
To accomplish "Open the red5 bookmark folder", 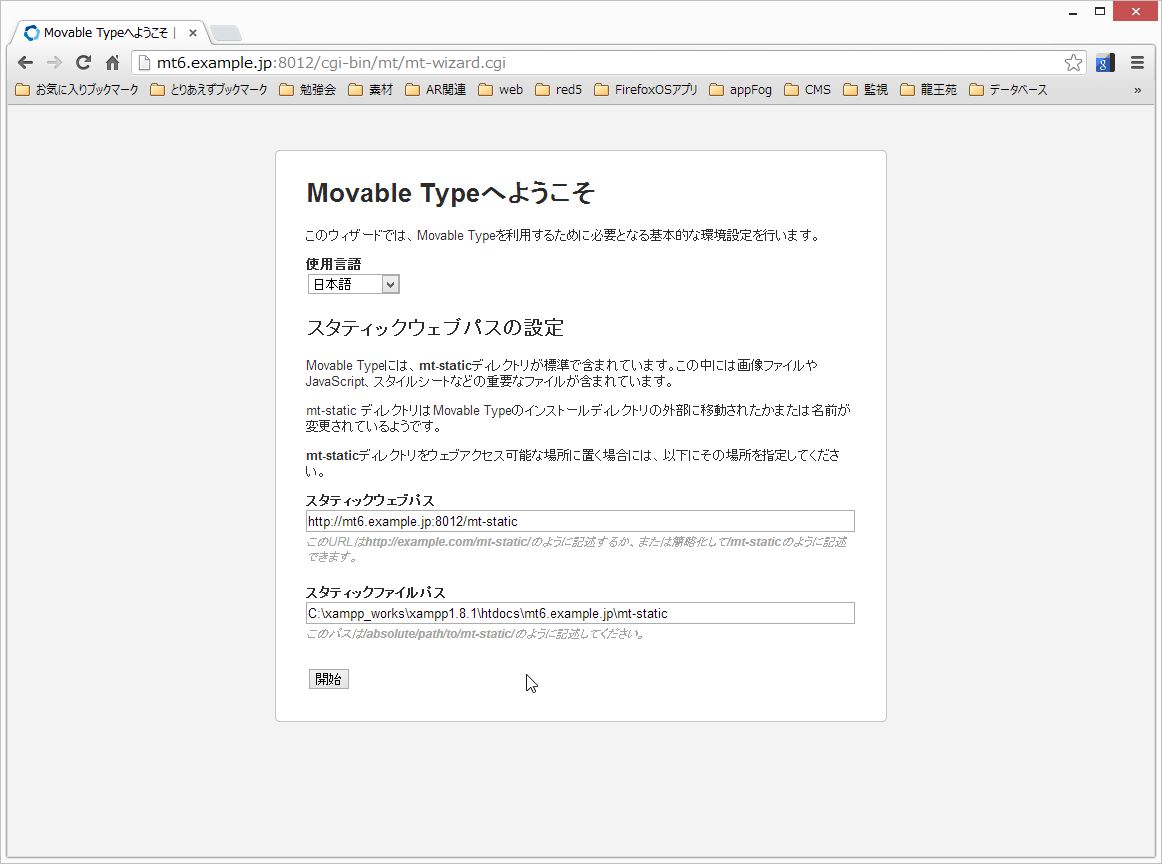I will point(559,90).
